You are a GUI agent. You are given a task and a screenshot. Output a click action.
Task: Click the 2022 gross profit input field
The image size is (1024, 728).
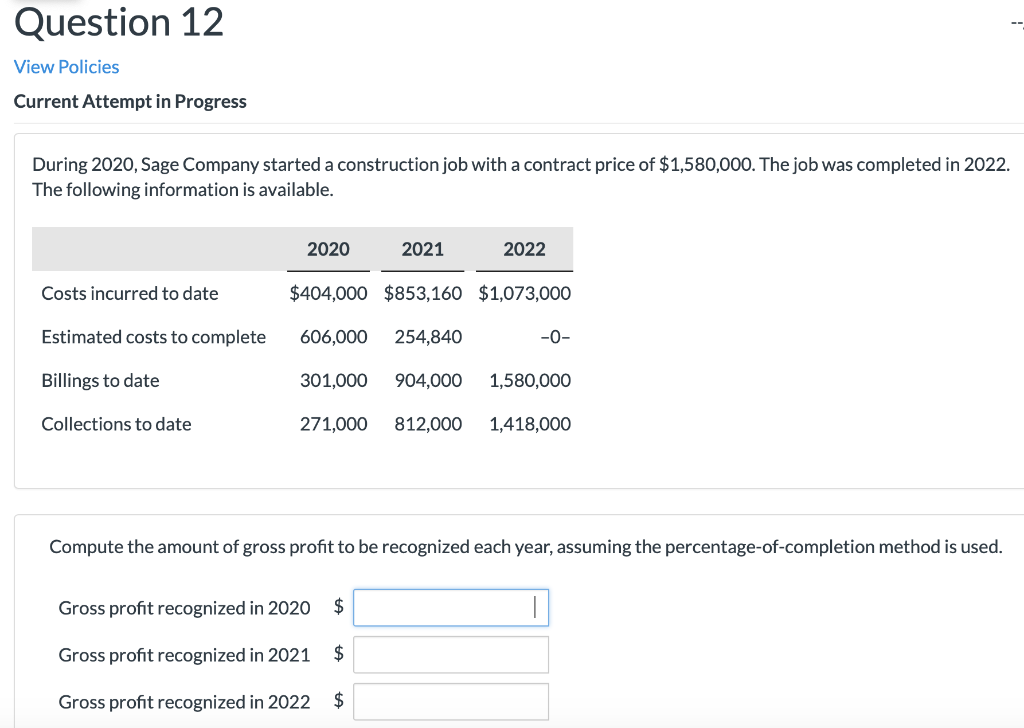click(450, 701)
